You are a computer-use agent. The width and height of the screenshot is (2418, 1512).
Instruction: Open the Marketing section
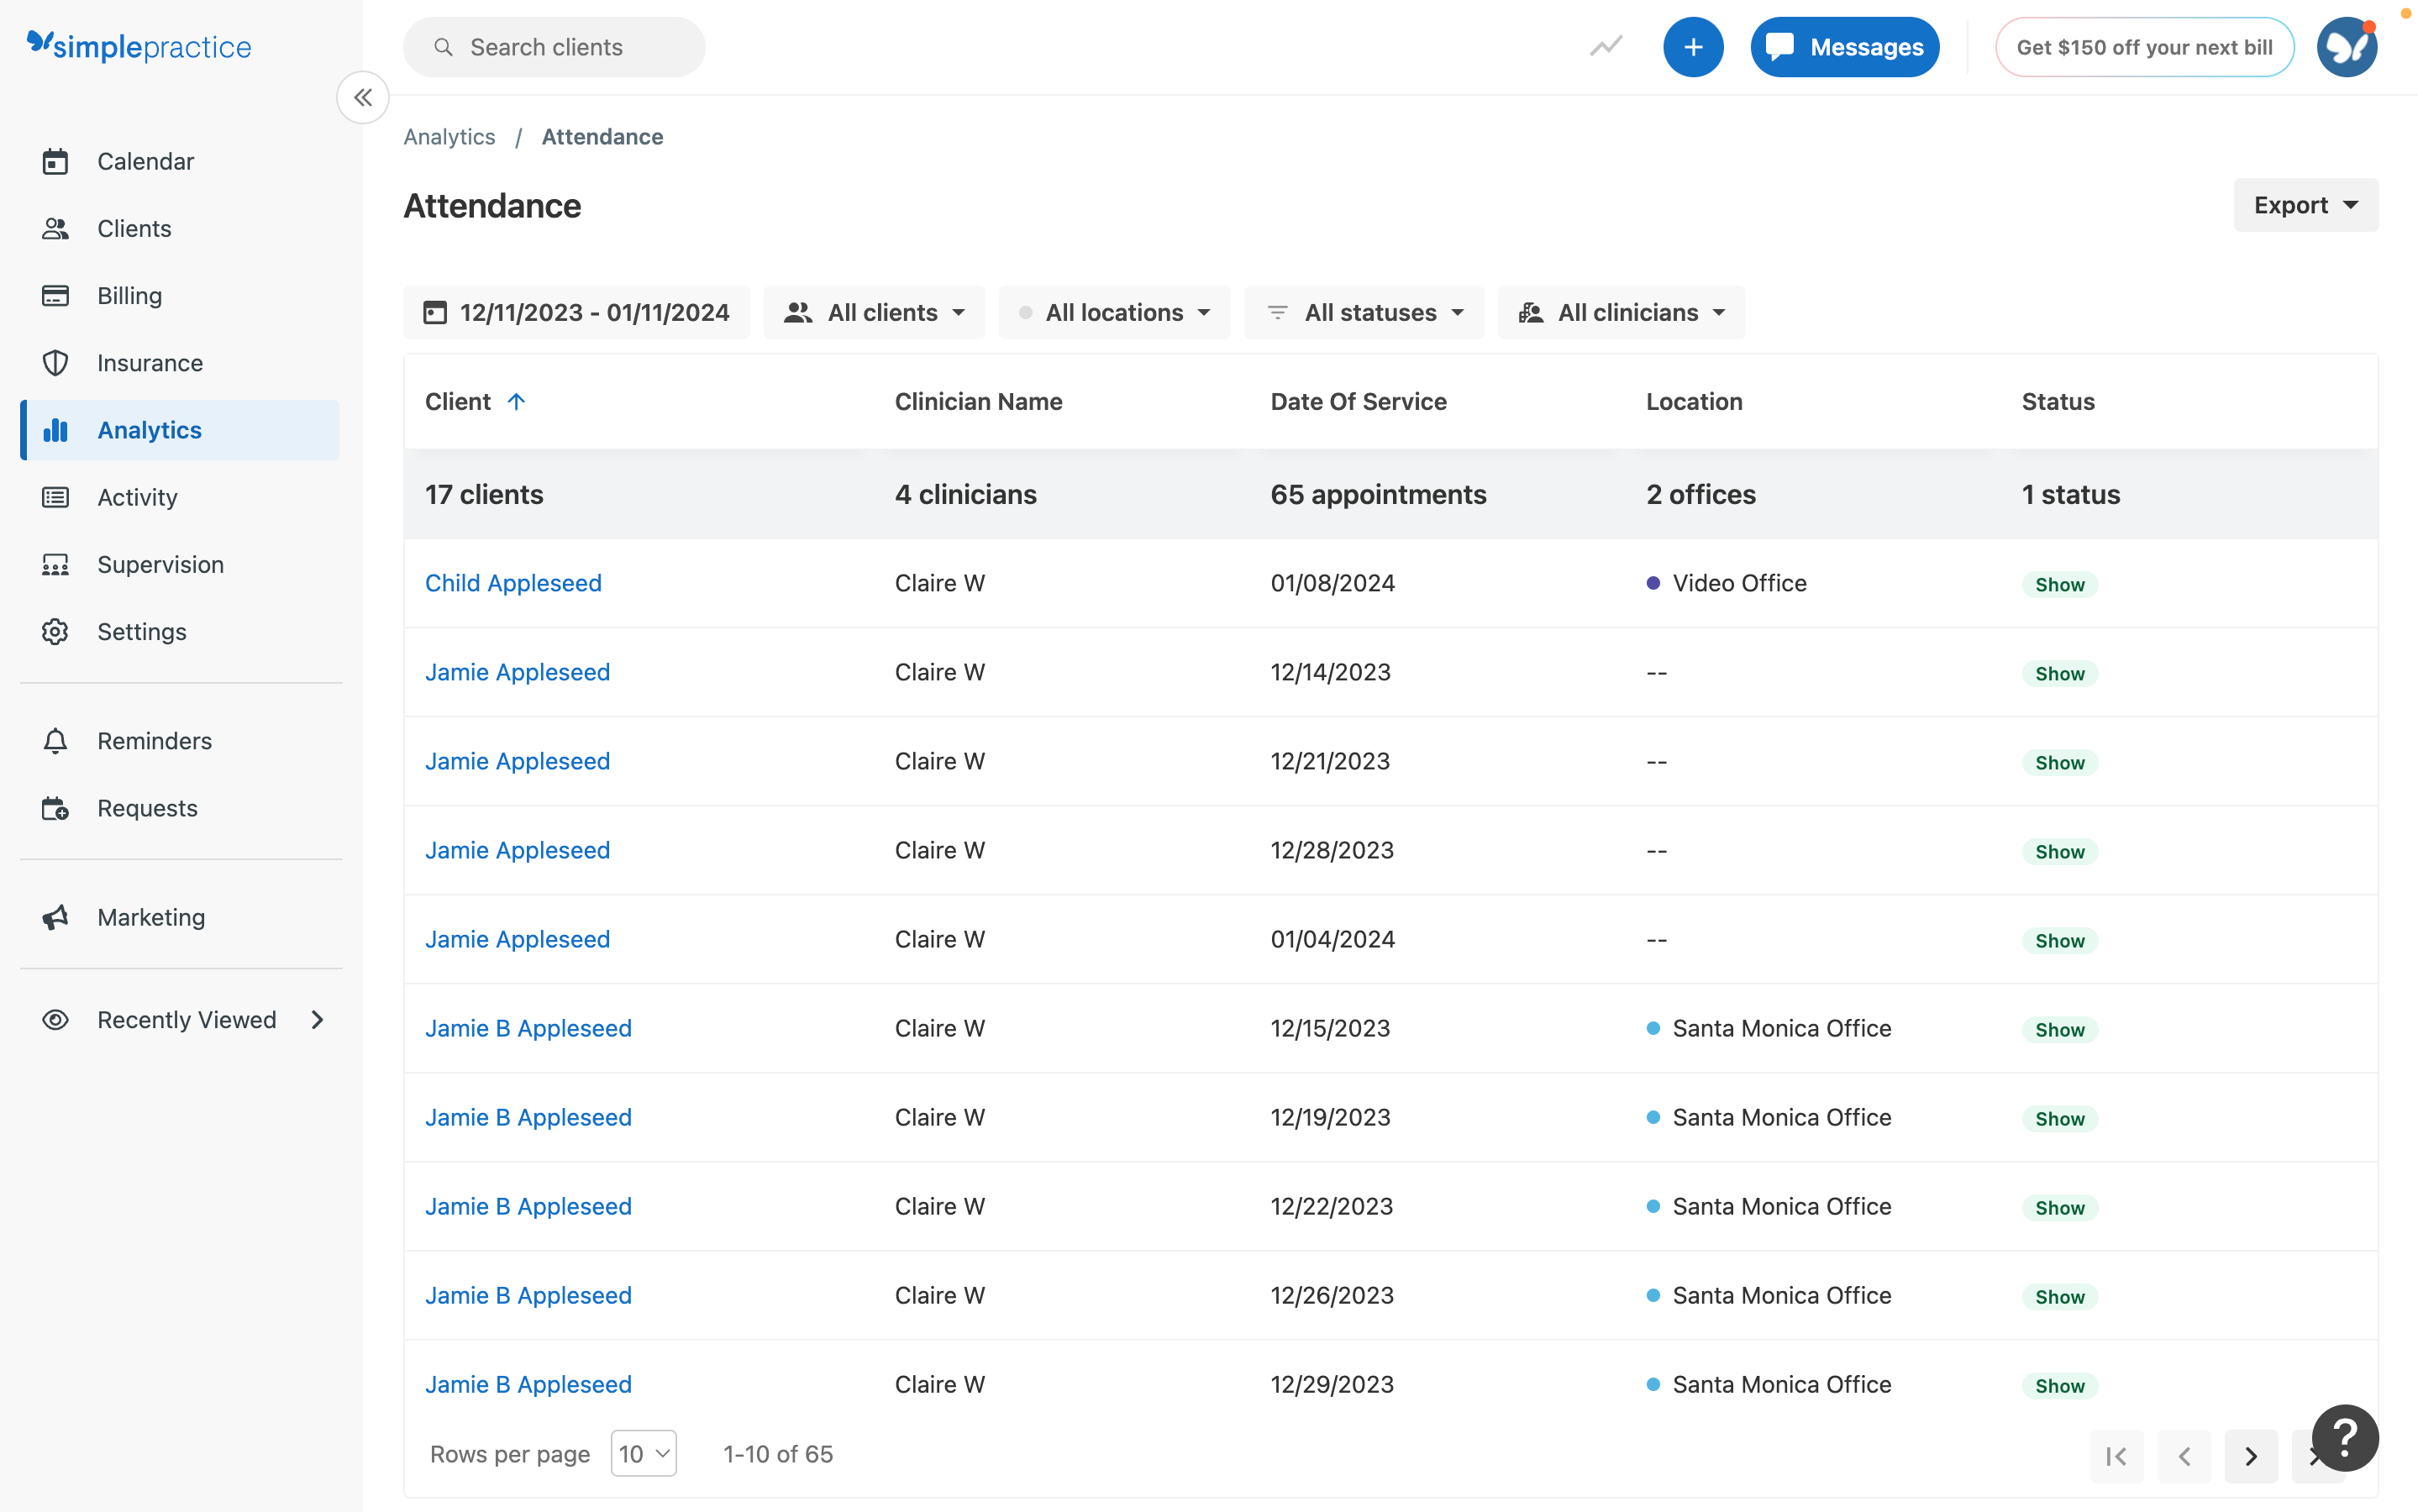click(150, 917)
